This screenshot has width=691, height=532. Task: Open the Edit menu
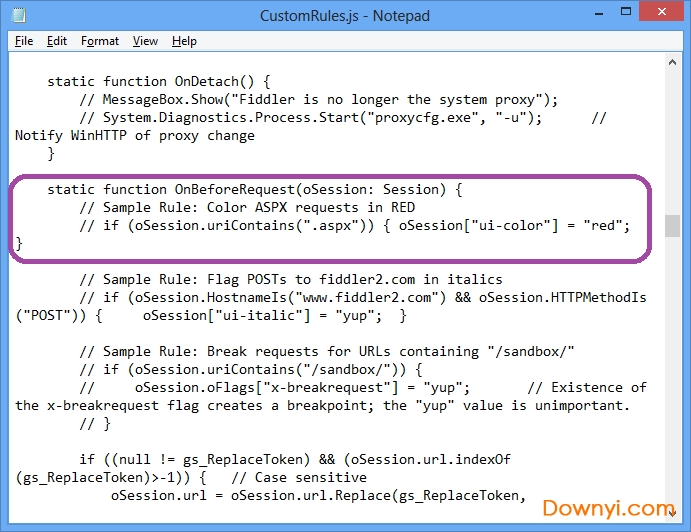click(57, 41)
